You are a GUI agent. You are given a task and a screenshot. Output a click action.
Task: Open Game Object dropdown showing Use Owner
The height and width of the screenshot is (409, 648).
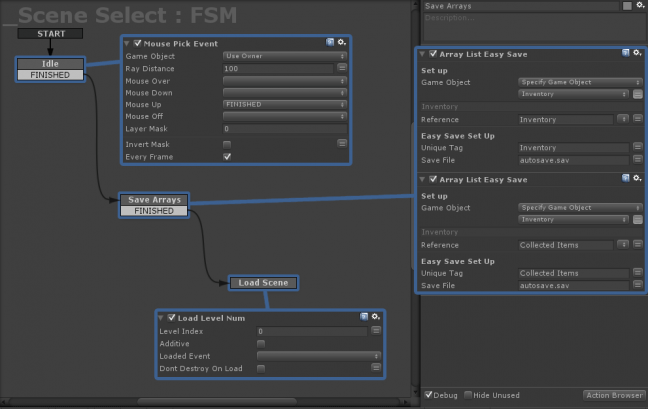click(x=285, y=56)
